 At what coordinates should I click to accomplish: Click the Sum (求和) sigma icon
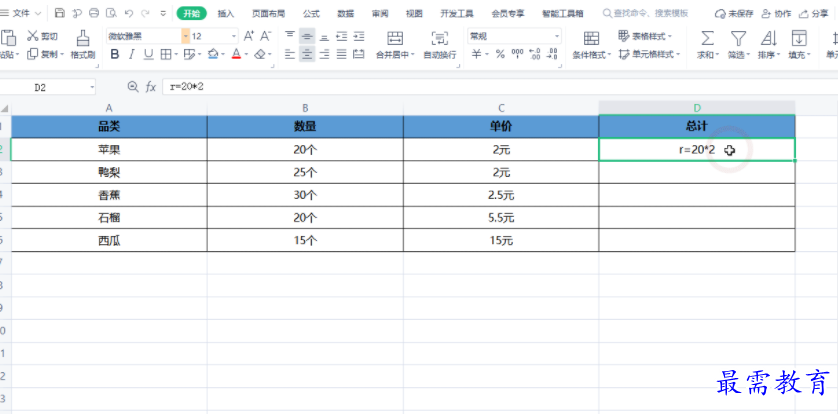707,38
